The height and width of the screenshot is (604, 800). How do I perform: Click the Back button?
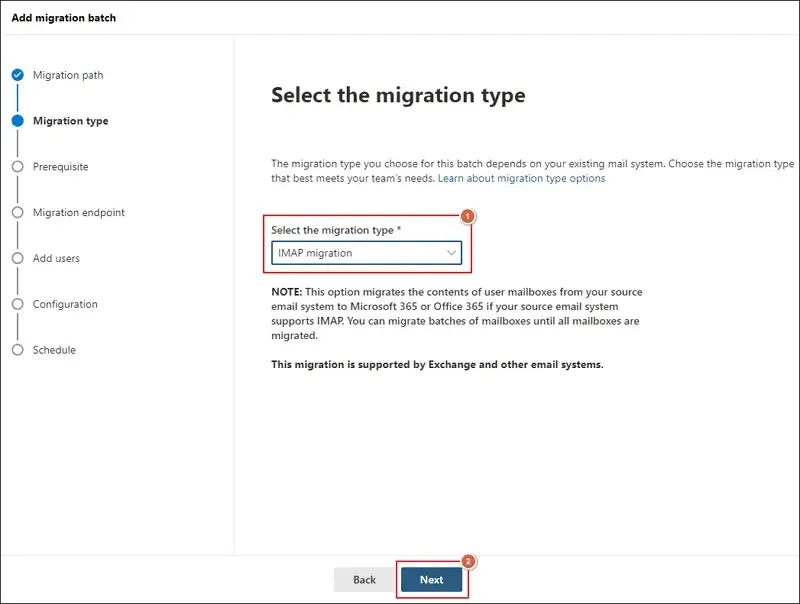coord(364,579)
